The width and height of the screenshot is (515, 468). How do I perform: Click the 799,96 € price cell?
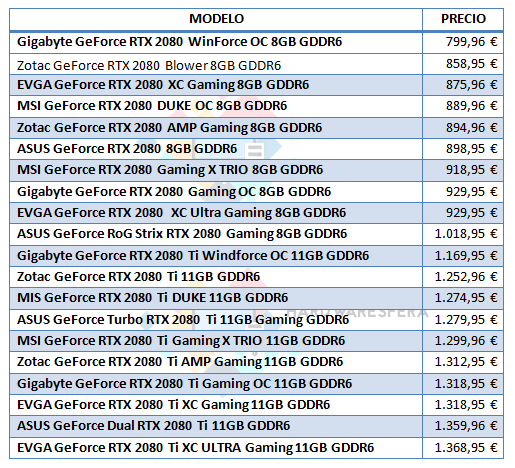(x=463, y=42)
